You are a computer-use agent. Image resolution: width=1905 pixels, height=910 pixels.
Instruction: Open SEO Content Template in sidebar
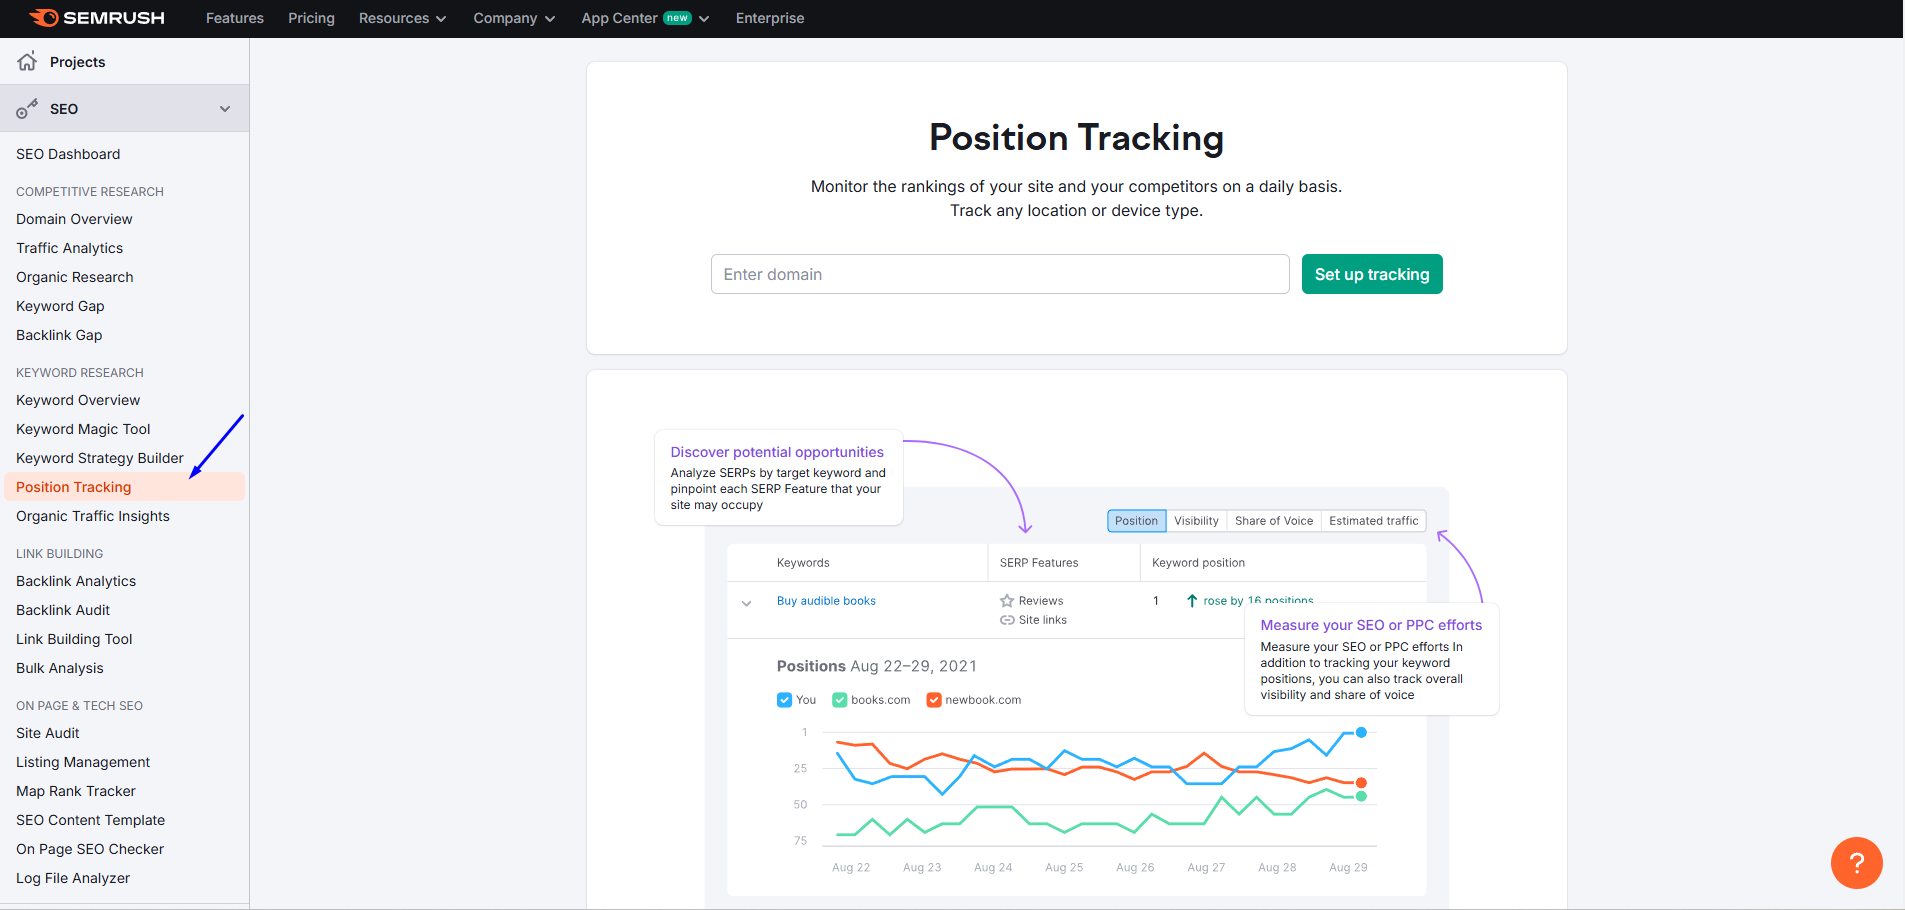coord(91,820)
